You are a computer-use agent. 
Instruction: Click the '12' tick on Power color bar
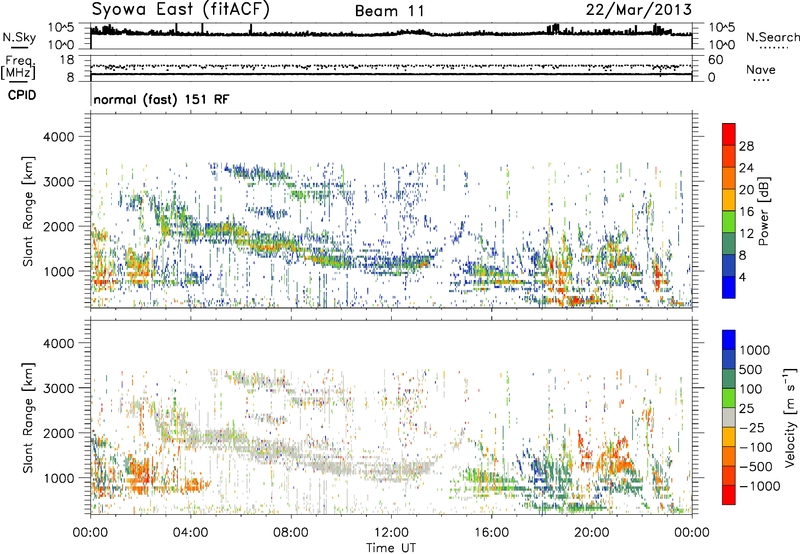[x=746, y=234]
